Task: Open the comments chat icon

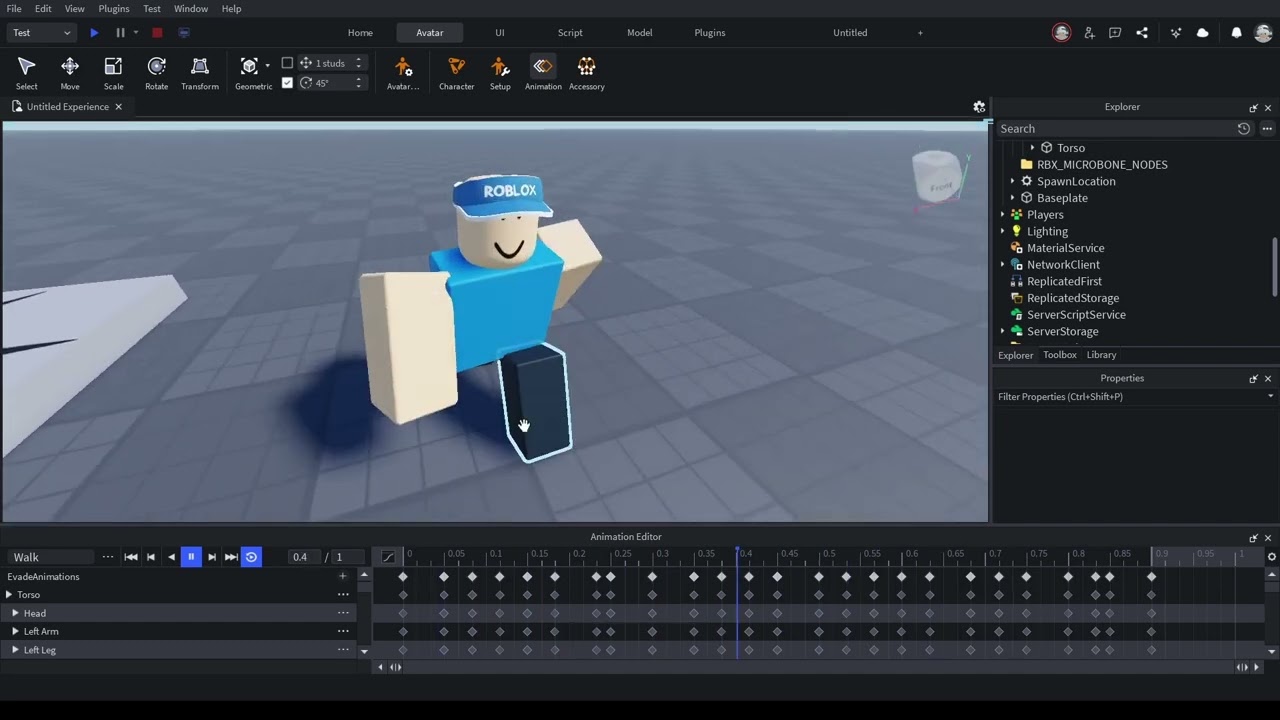Action: (1115, 33)
